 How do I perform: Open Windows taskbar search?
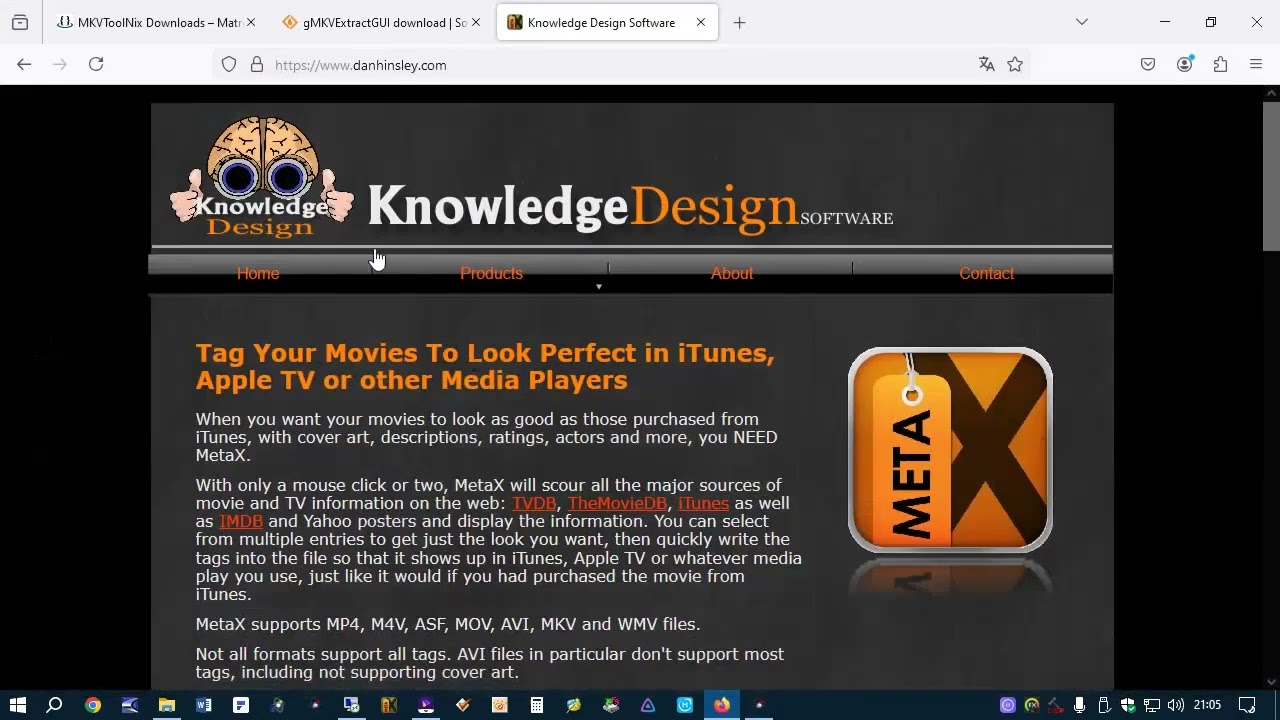point(55,705)
